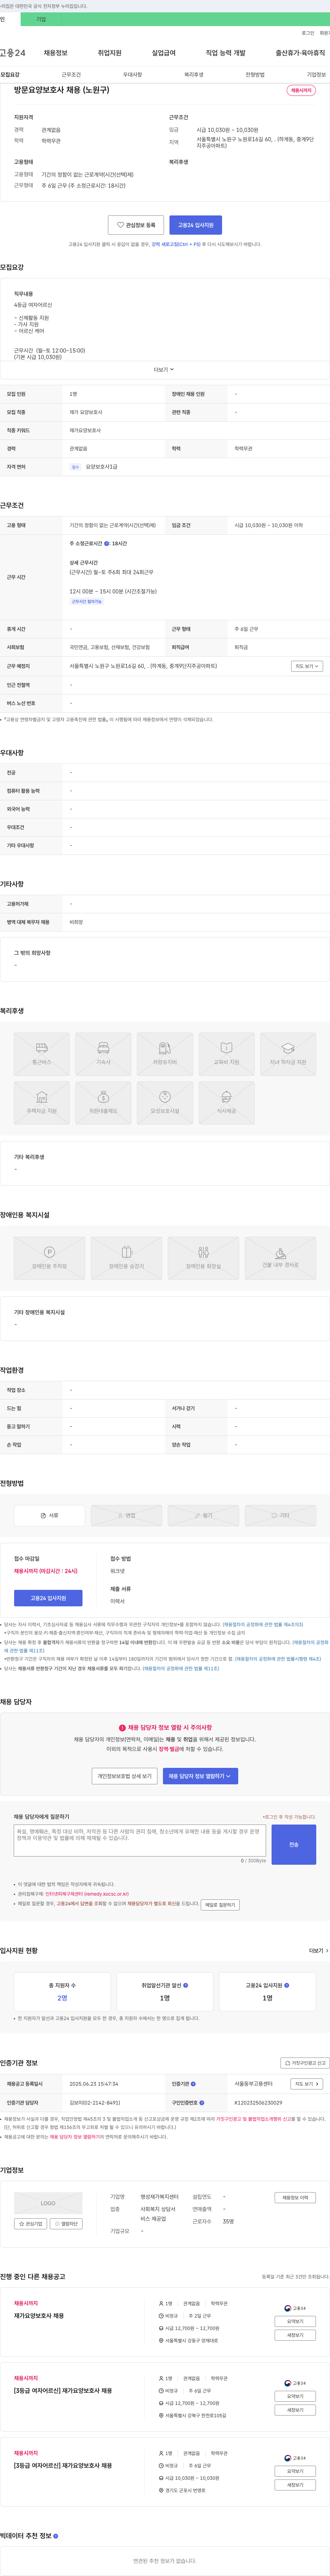Open the 재가요양보호사 채용 posting title
This screenshot has width=330, height=2576.
(x=39, y=2316)
